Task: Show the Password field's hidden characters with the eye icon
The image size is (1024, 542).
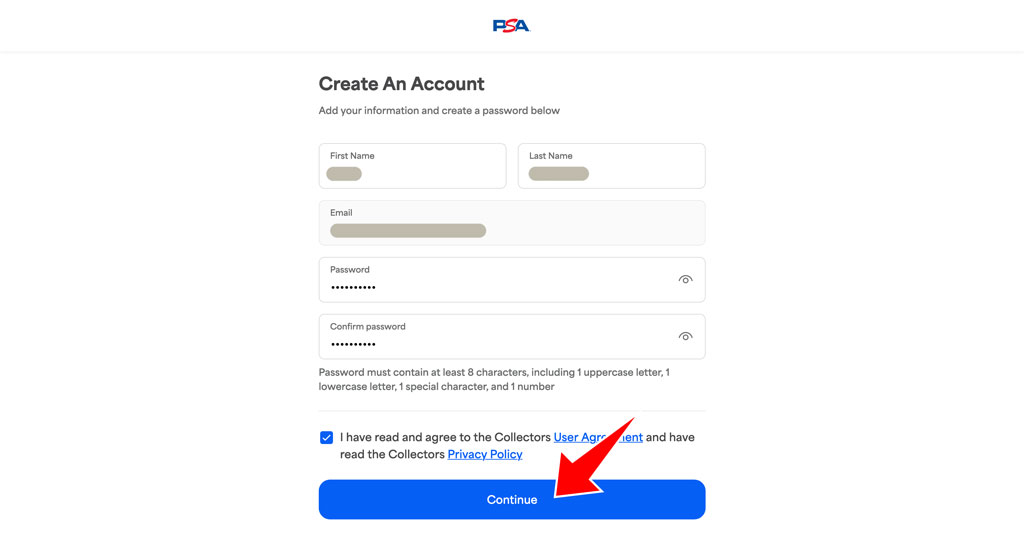Action: (x=685, y=279)
